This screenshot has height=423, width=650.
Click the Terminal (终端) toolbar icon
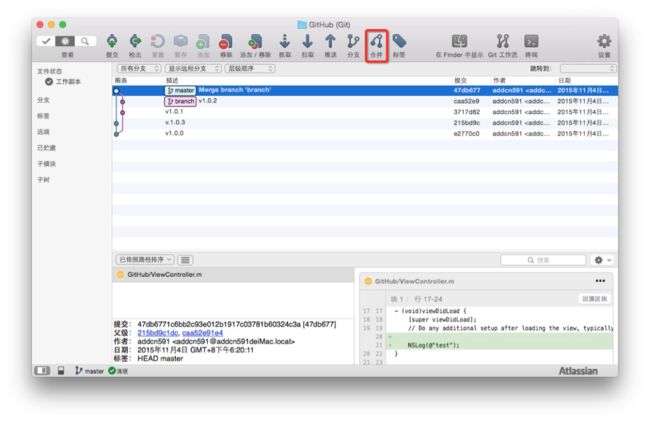531,41
